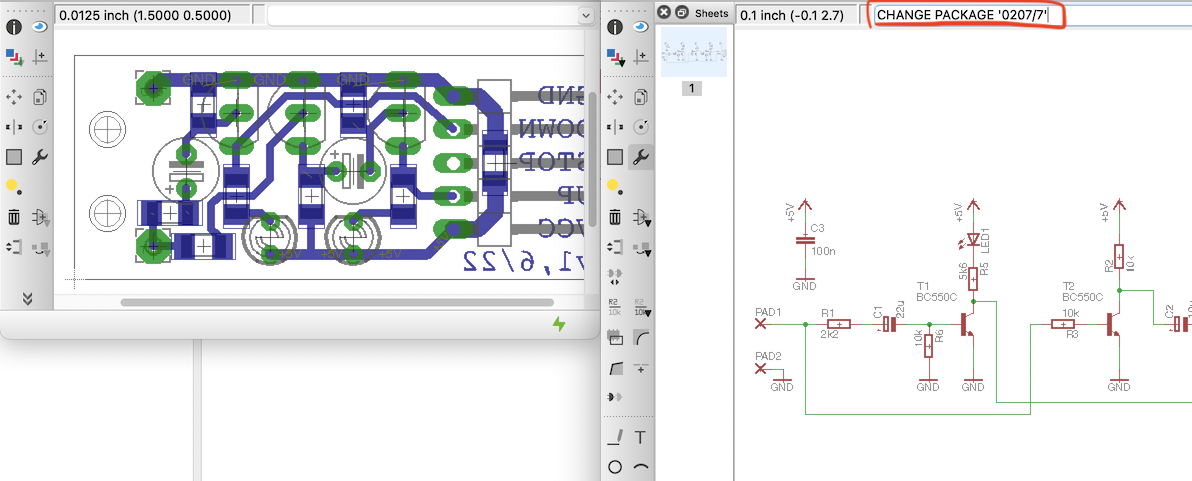
Task: Click the Info tool in board editor
Action: pyautogui.click(x=14, y=28)
